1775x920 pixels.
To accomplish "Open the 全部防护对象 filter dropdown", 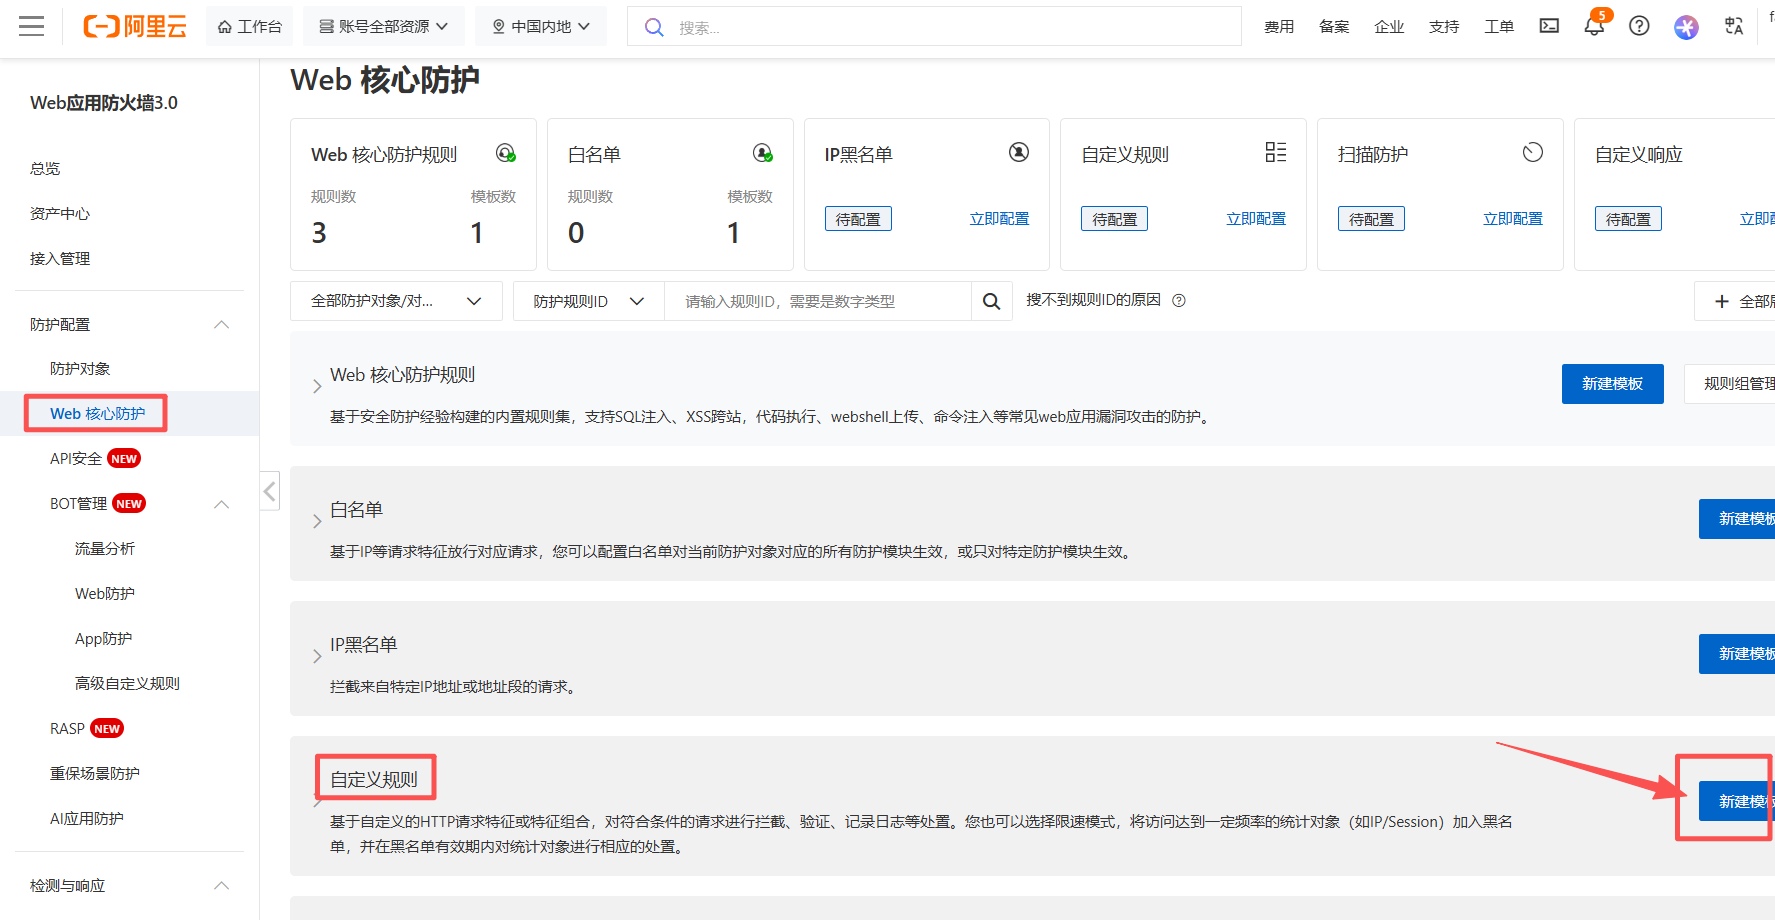I will click(396, 301).
